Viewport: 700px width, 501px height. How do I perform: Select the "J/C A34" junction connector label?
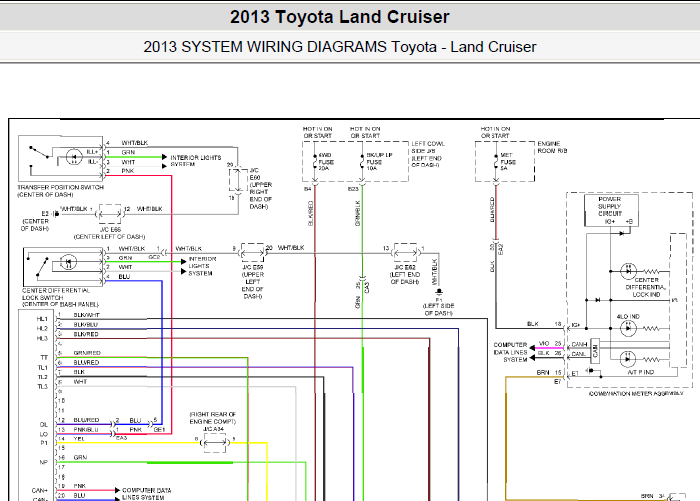pos(214,429)
